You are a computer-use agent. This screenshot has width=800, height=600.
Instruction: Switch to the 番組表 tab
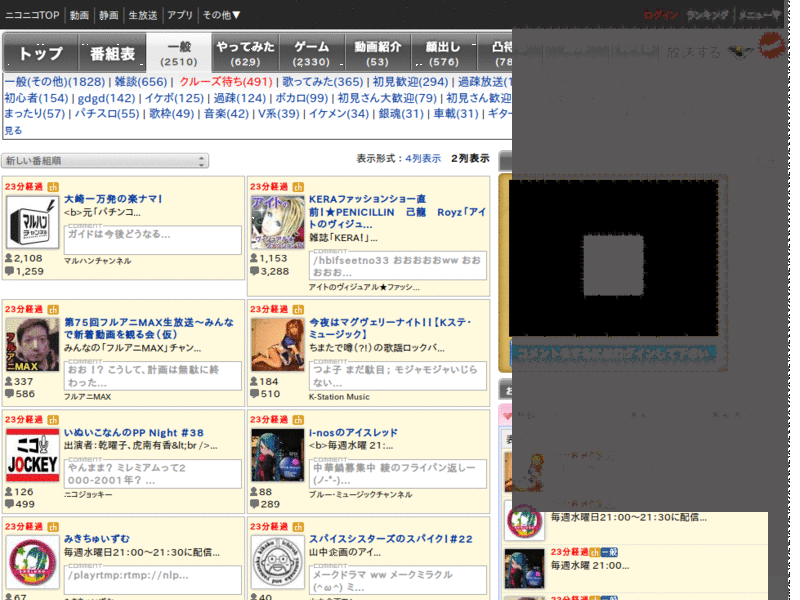click(112, 53)
